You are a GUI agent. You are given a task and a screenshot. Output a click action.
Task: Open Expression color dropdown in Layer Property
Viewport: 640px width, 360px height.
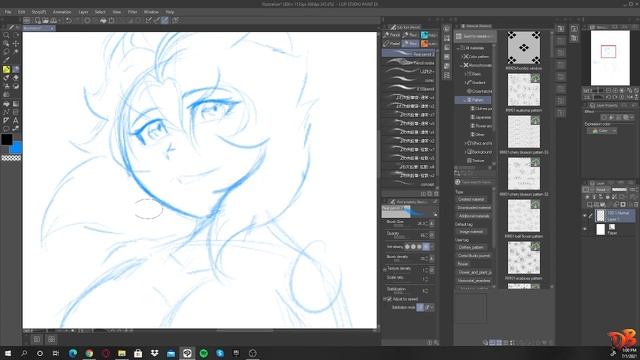click(602, 131)
